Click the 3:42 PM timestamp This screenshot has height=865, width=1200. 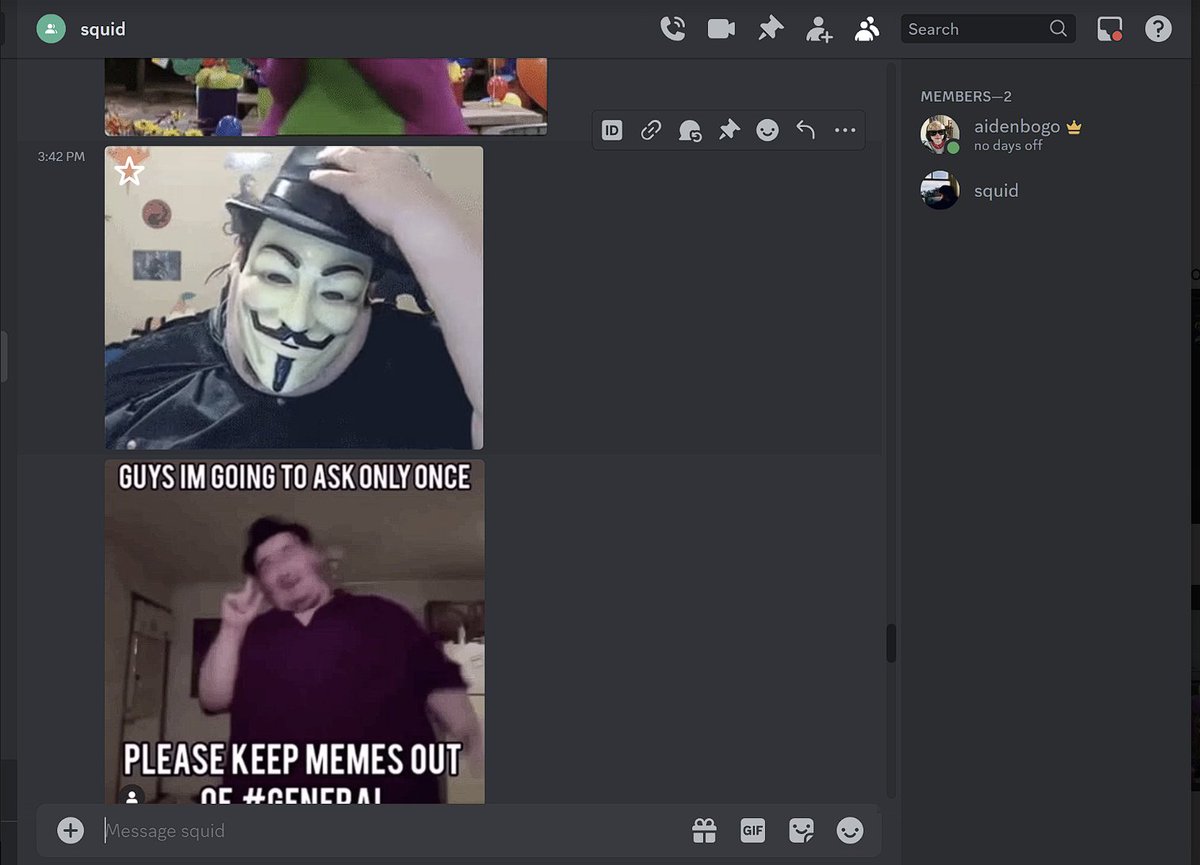click(61, 157)
